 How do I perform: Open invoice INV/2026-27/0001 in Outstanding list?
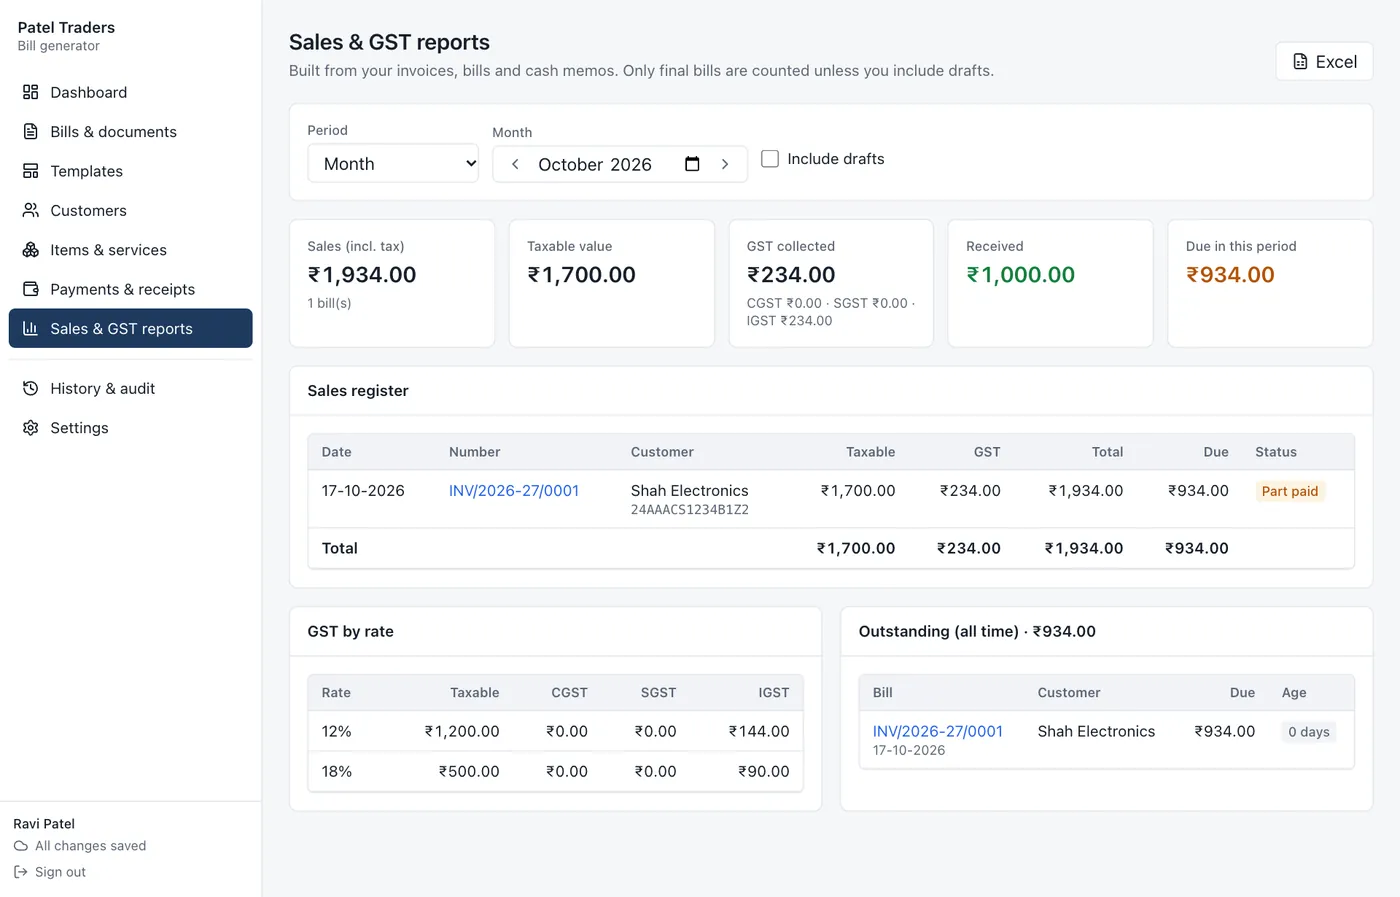click(938, 732)
